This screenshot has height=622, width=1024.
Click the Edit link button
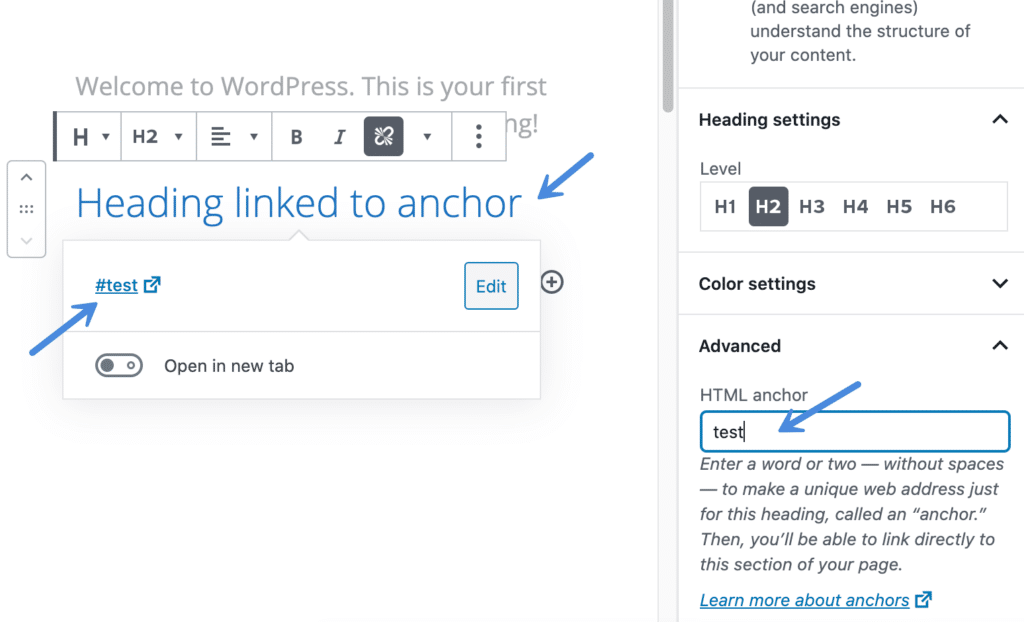click(491, 286)
